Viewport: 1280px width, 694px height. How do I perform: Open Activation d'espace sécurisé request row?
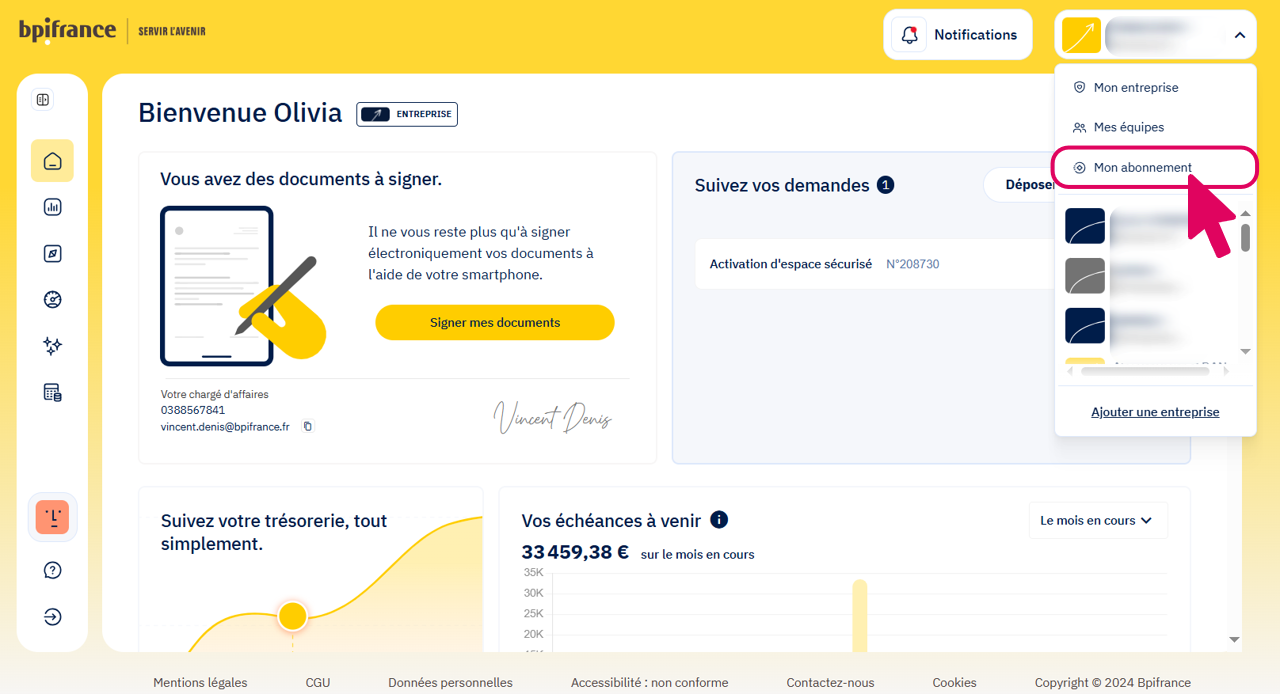[x=872, y=264]
